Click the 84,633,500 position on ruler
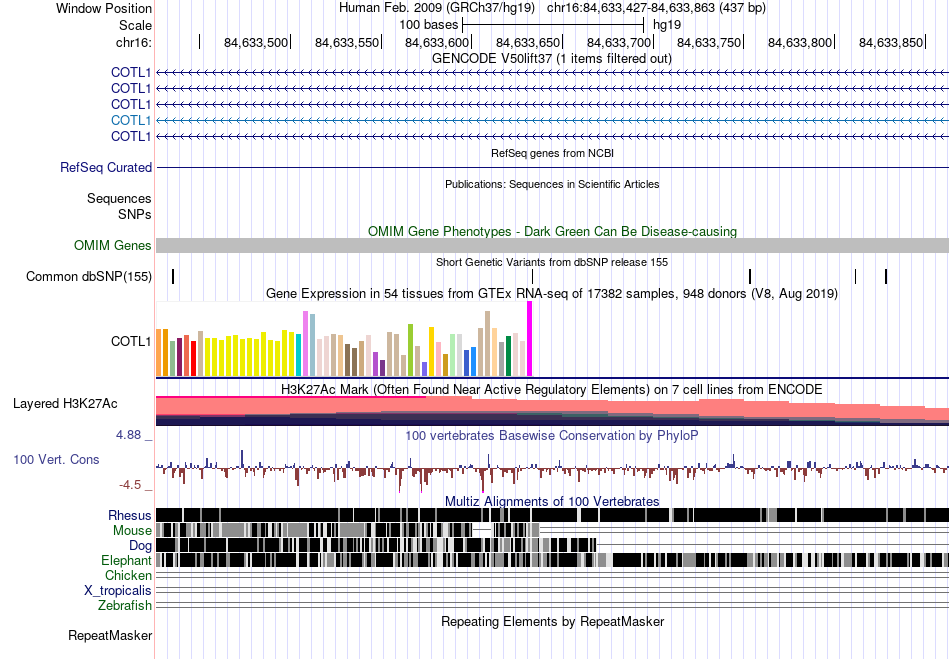 [x=256, y=42]
